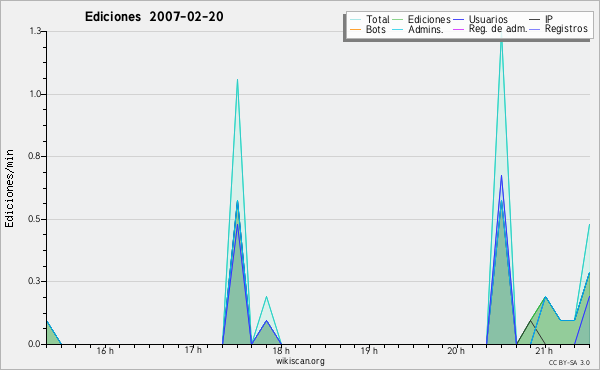Click the '21 h' x-axis label

544,351
